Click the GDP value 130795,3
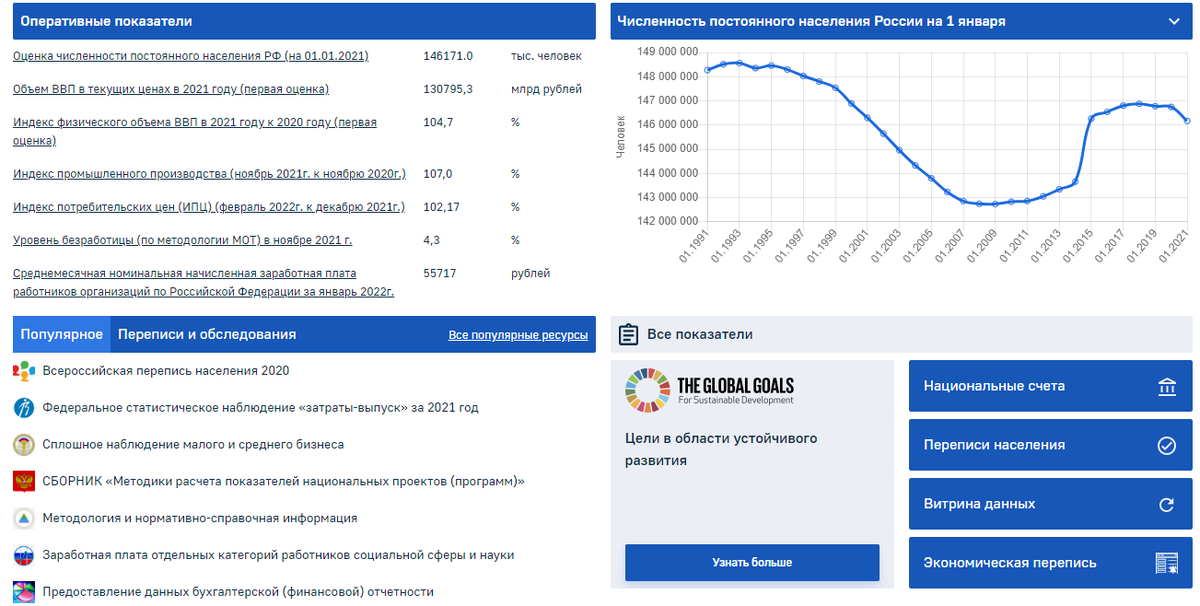The width and height of the screenshot is (1200, 606). point(448,89)
